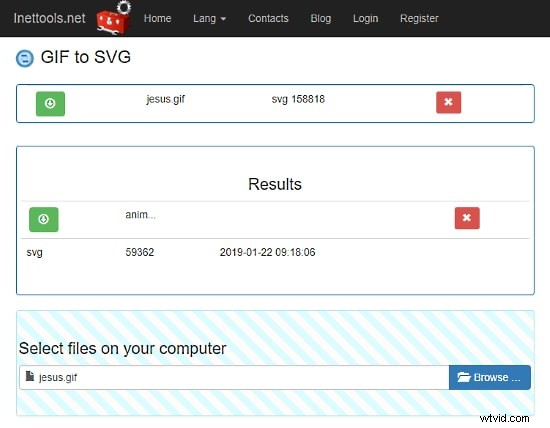
Task: Click the anim... result filename
Action: pos(140,214)
